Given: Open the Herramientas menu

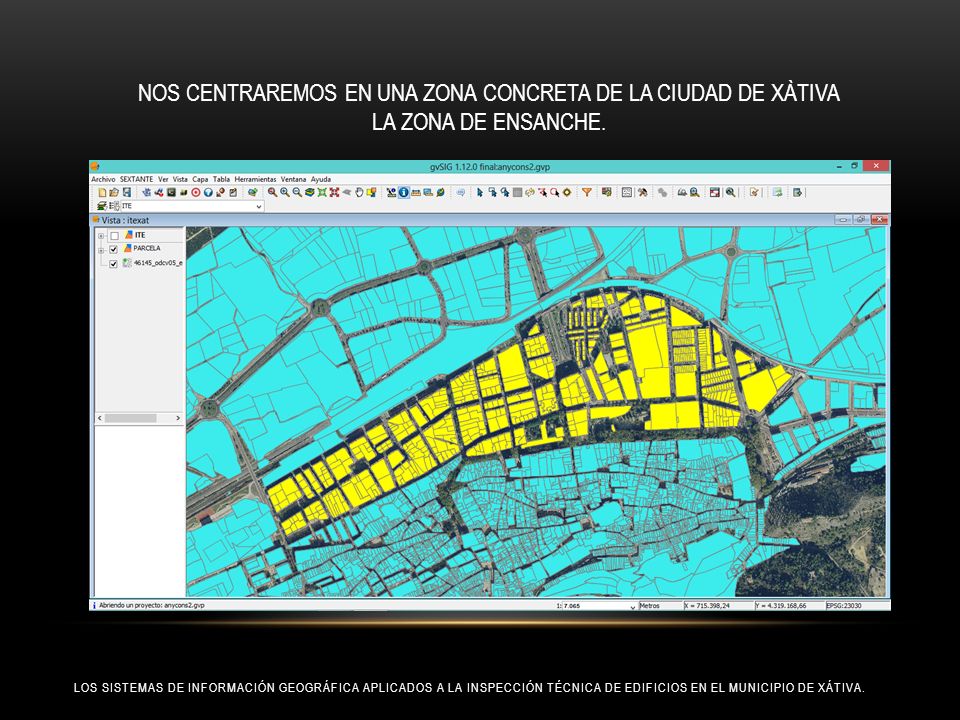Looking at the screenshot, I should tap(255, 179).
